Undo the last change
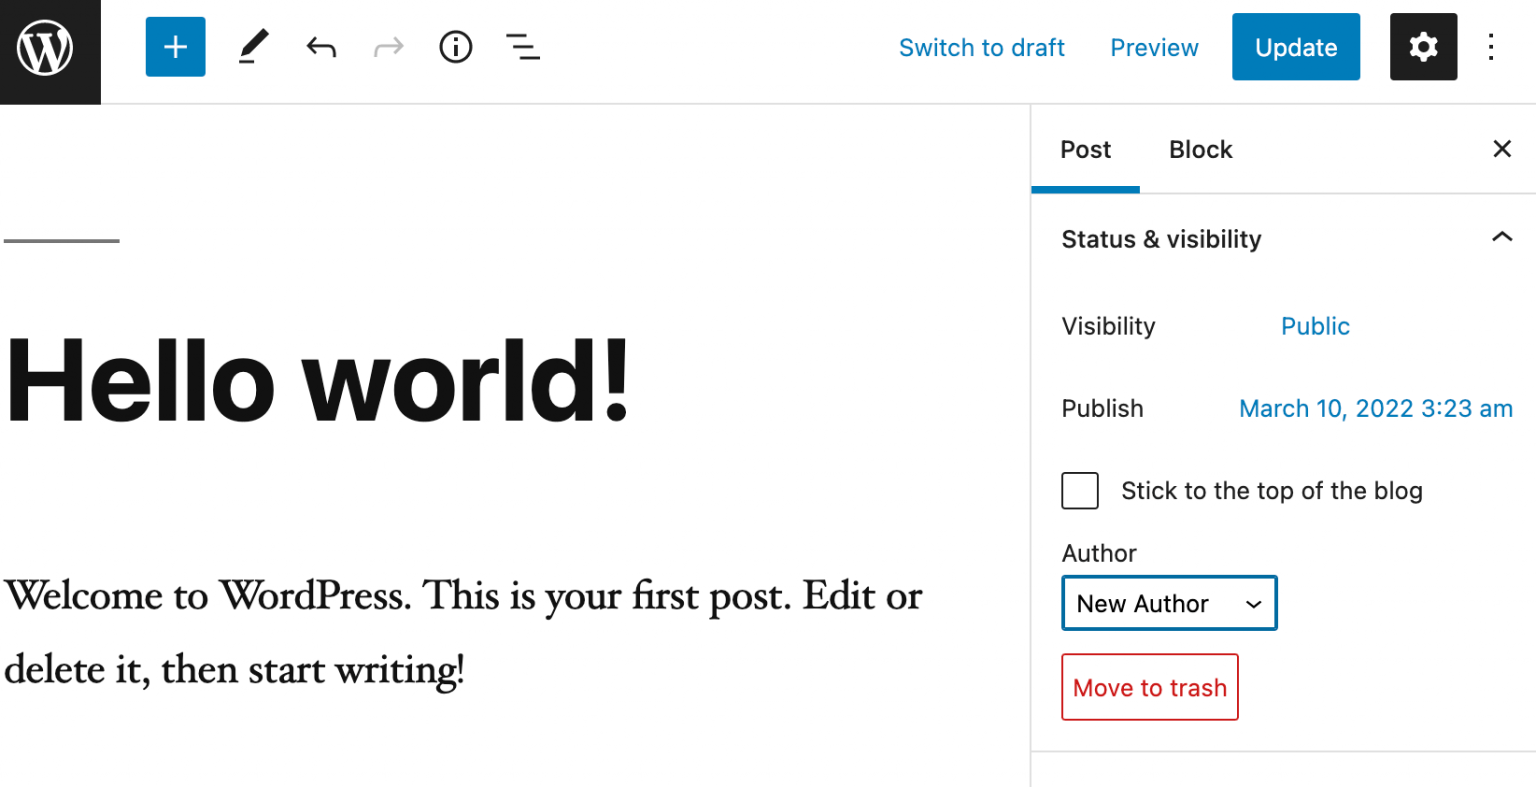1536x787 pixels. click(321, 46)
